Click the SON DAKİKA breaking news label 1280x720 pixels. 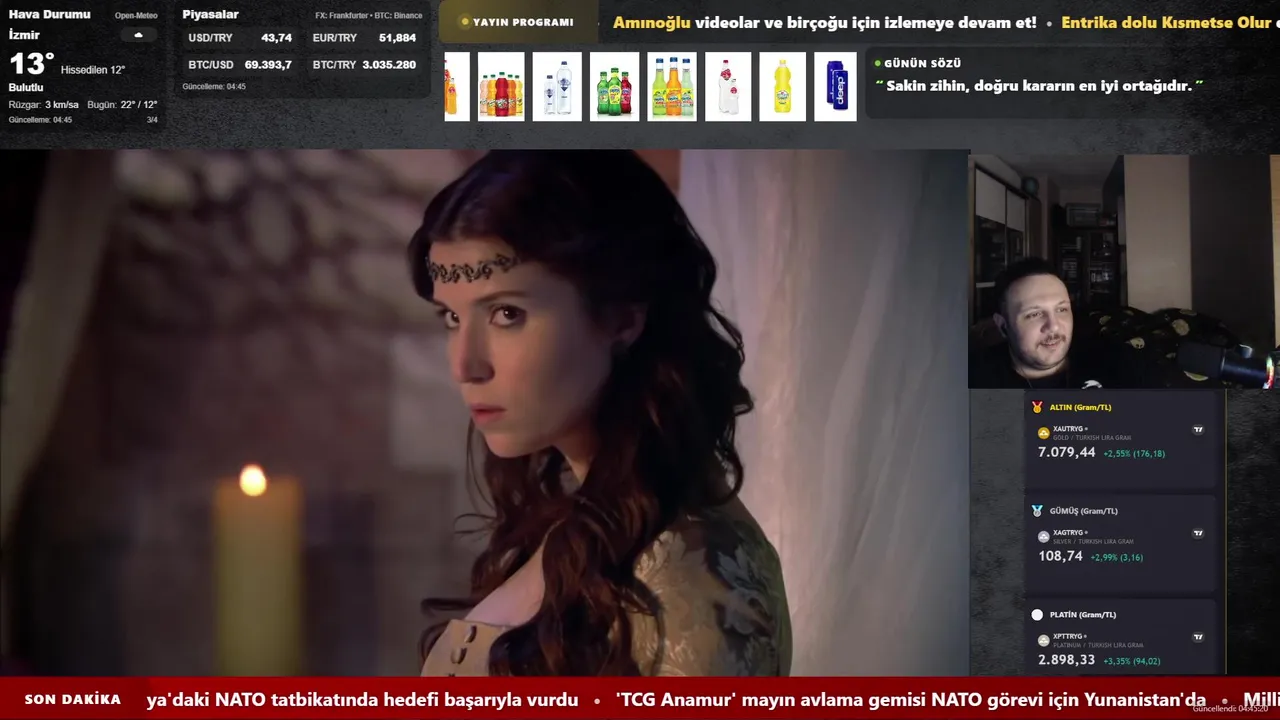pyautogui.click(x=73, y=700)
